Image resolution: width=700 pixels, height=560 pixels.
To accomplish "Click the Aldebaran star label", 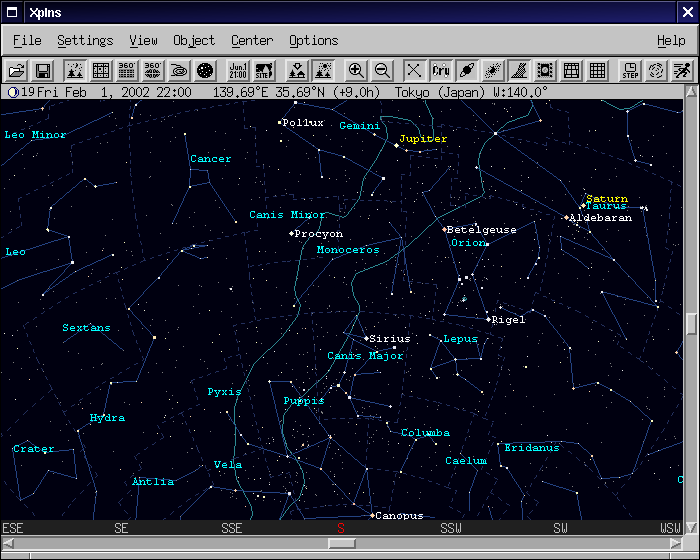I will (601, 218).
